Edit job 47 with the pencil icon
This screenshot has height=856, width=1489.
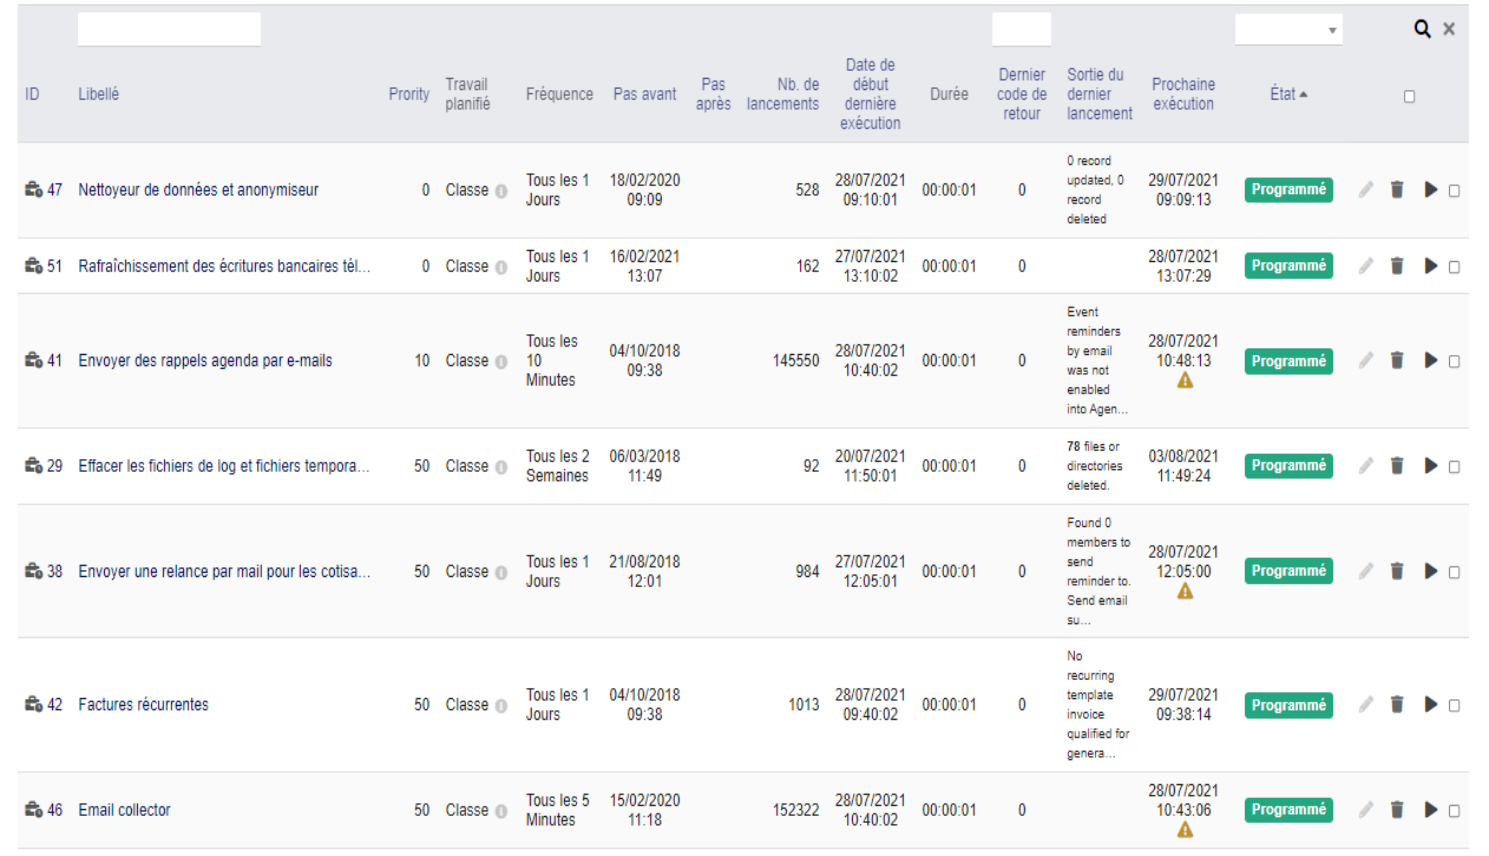click(x=1366, y=190)
